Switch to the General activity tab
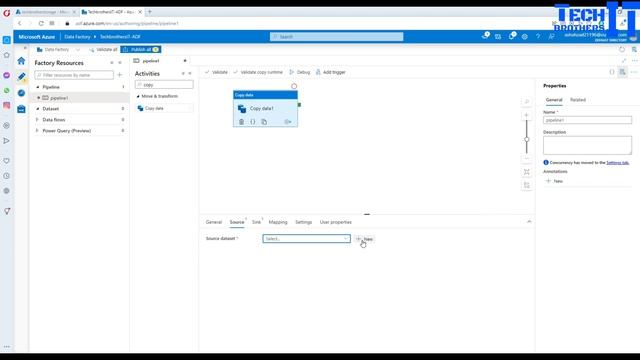 coord(213,222)
